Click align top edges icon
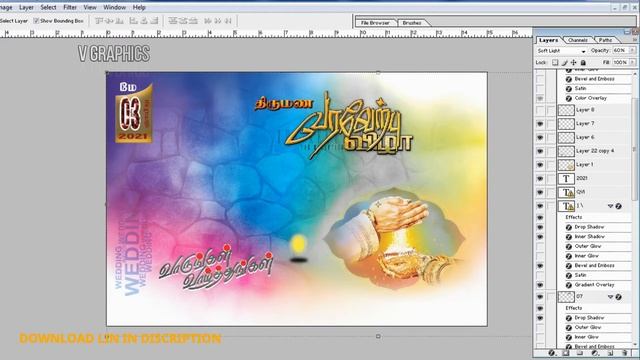Viewport: 640px width, 360px height. (x=100, y=20)
